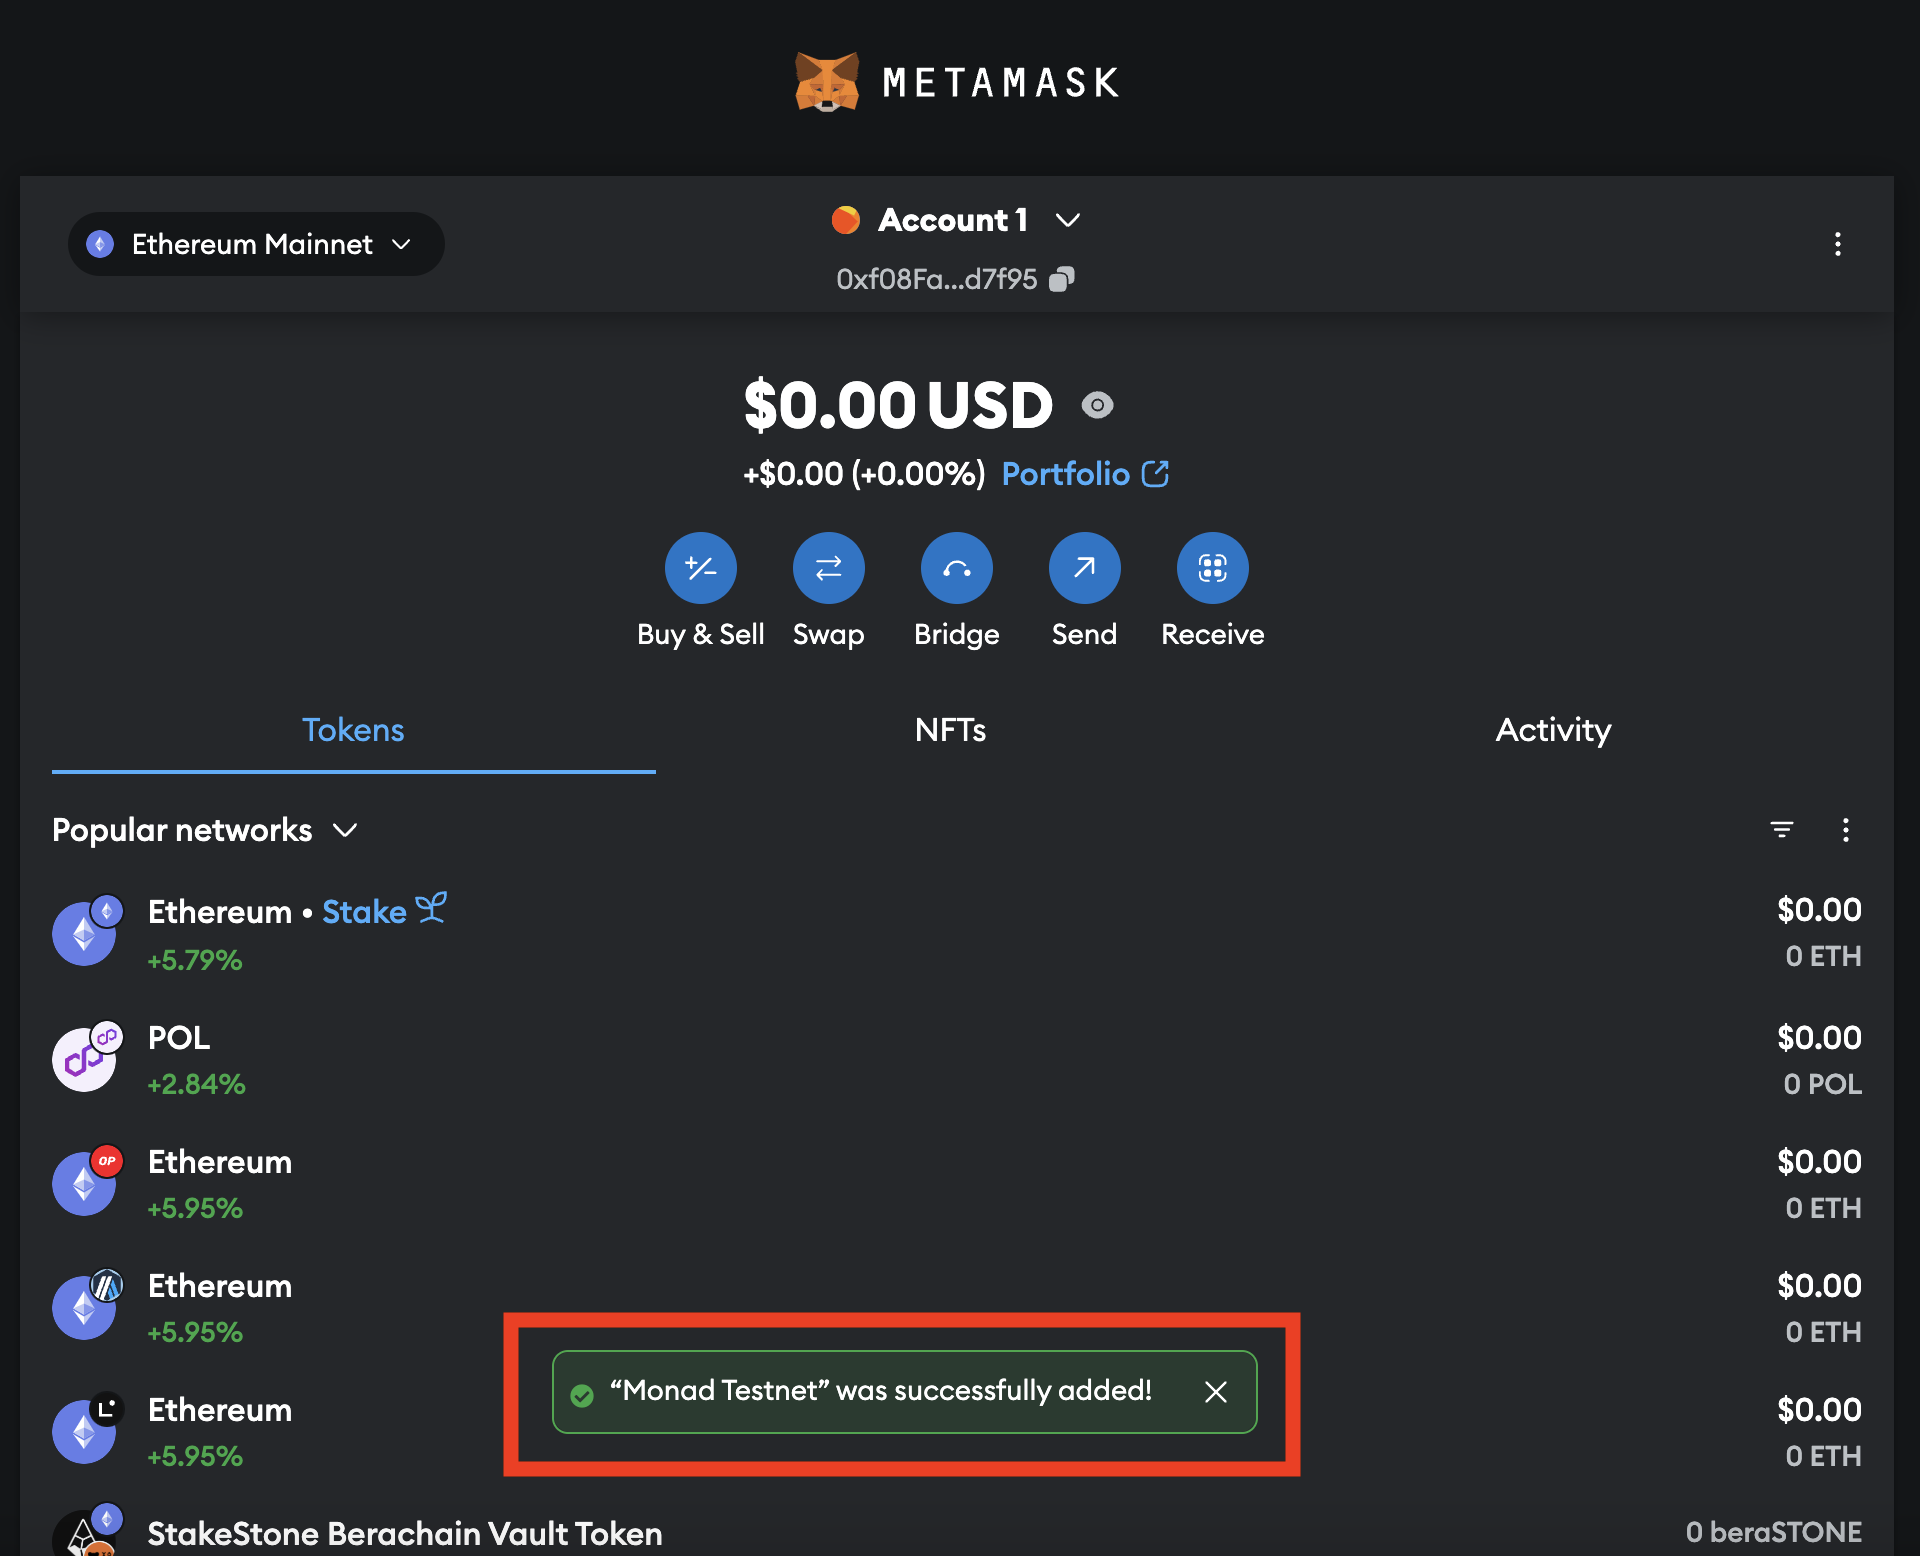This screenshot has height=1556, width=1920.
Task: Open the token filter options
Action: (x=1784, y=829)
